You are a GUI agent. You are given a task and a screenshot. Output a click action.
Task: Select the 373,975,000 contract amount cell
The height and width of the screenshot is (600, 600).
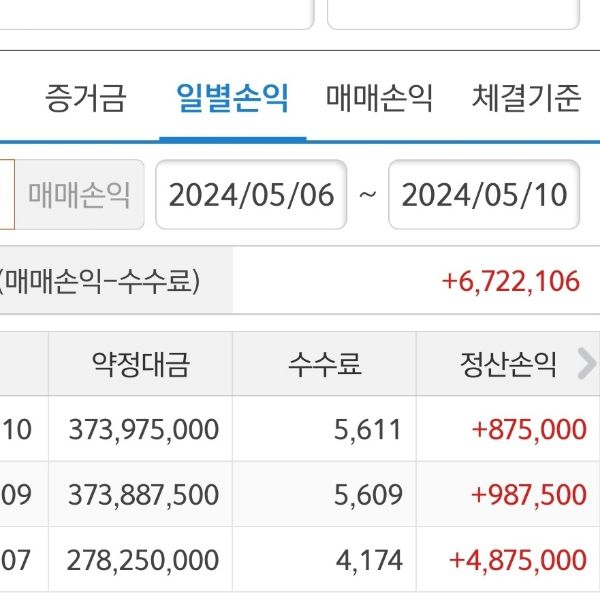[x=144, y=430]
